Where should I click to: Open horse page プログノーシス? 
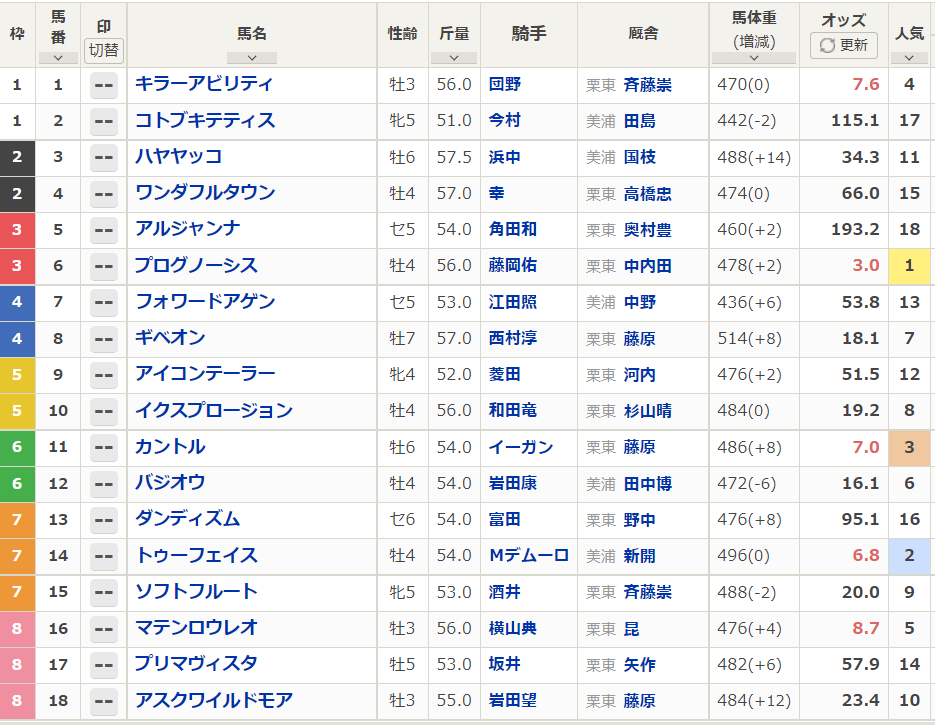[x=196, y=265]
